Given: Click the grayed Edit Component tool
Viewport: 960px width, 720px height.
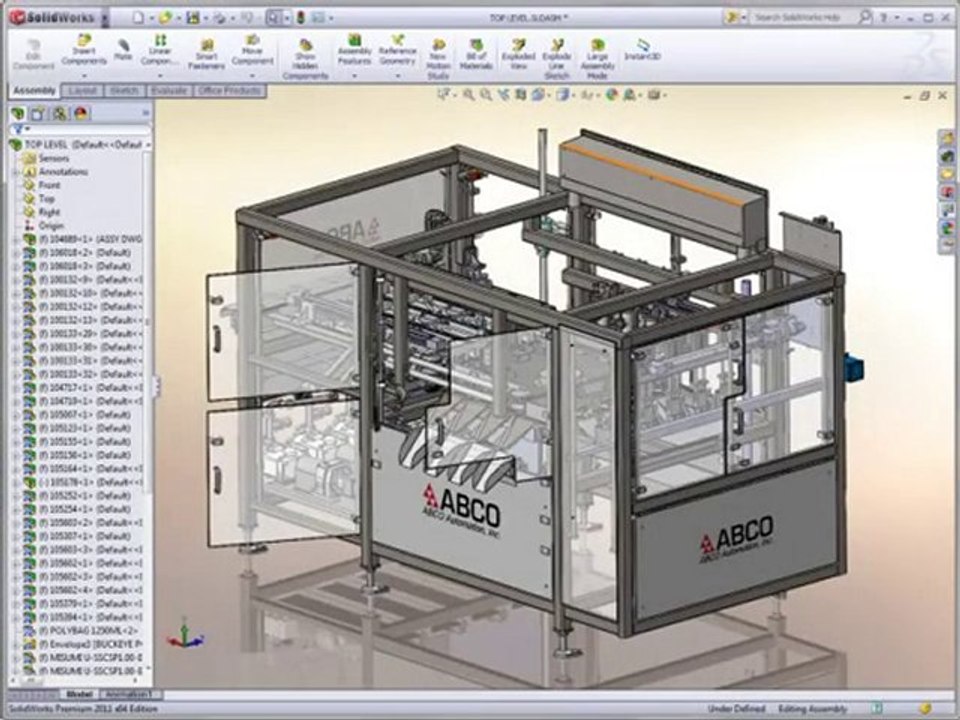Looking at the screenshot, I should [34, 54].
